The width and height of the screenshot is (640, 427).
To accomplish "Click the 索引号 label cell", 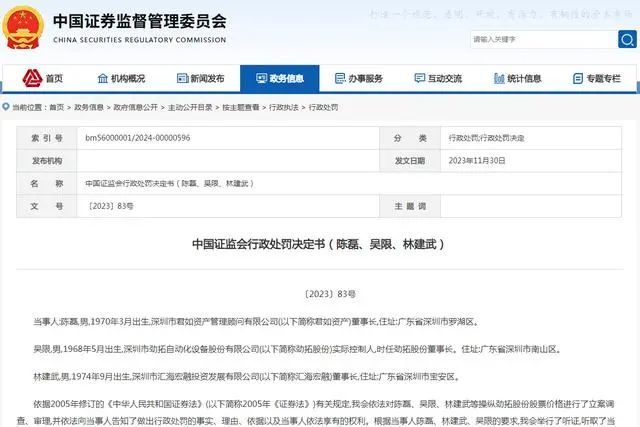I will point(47,138).
